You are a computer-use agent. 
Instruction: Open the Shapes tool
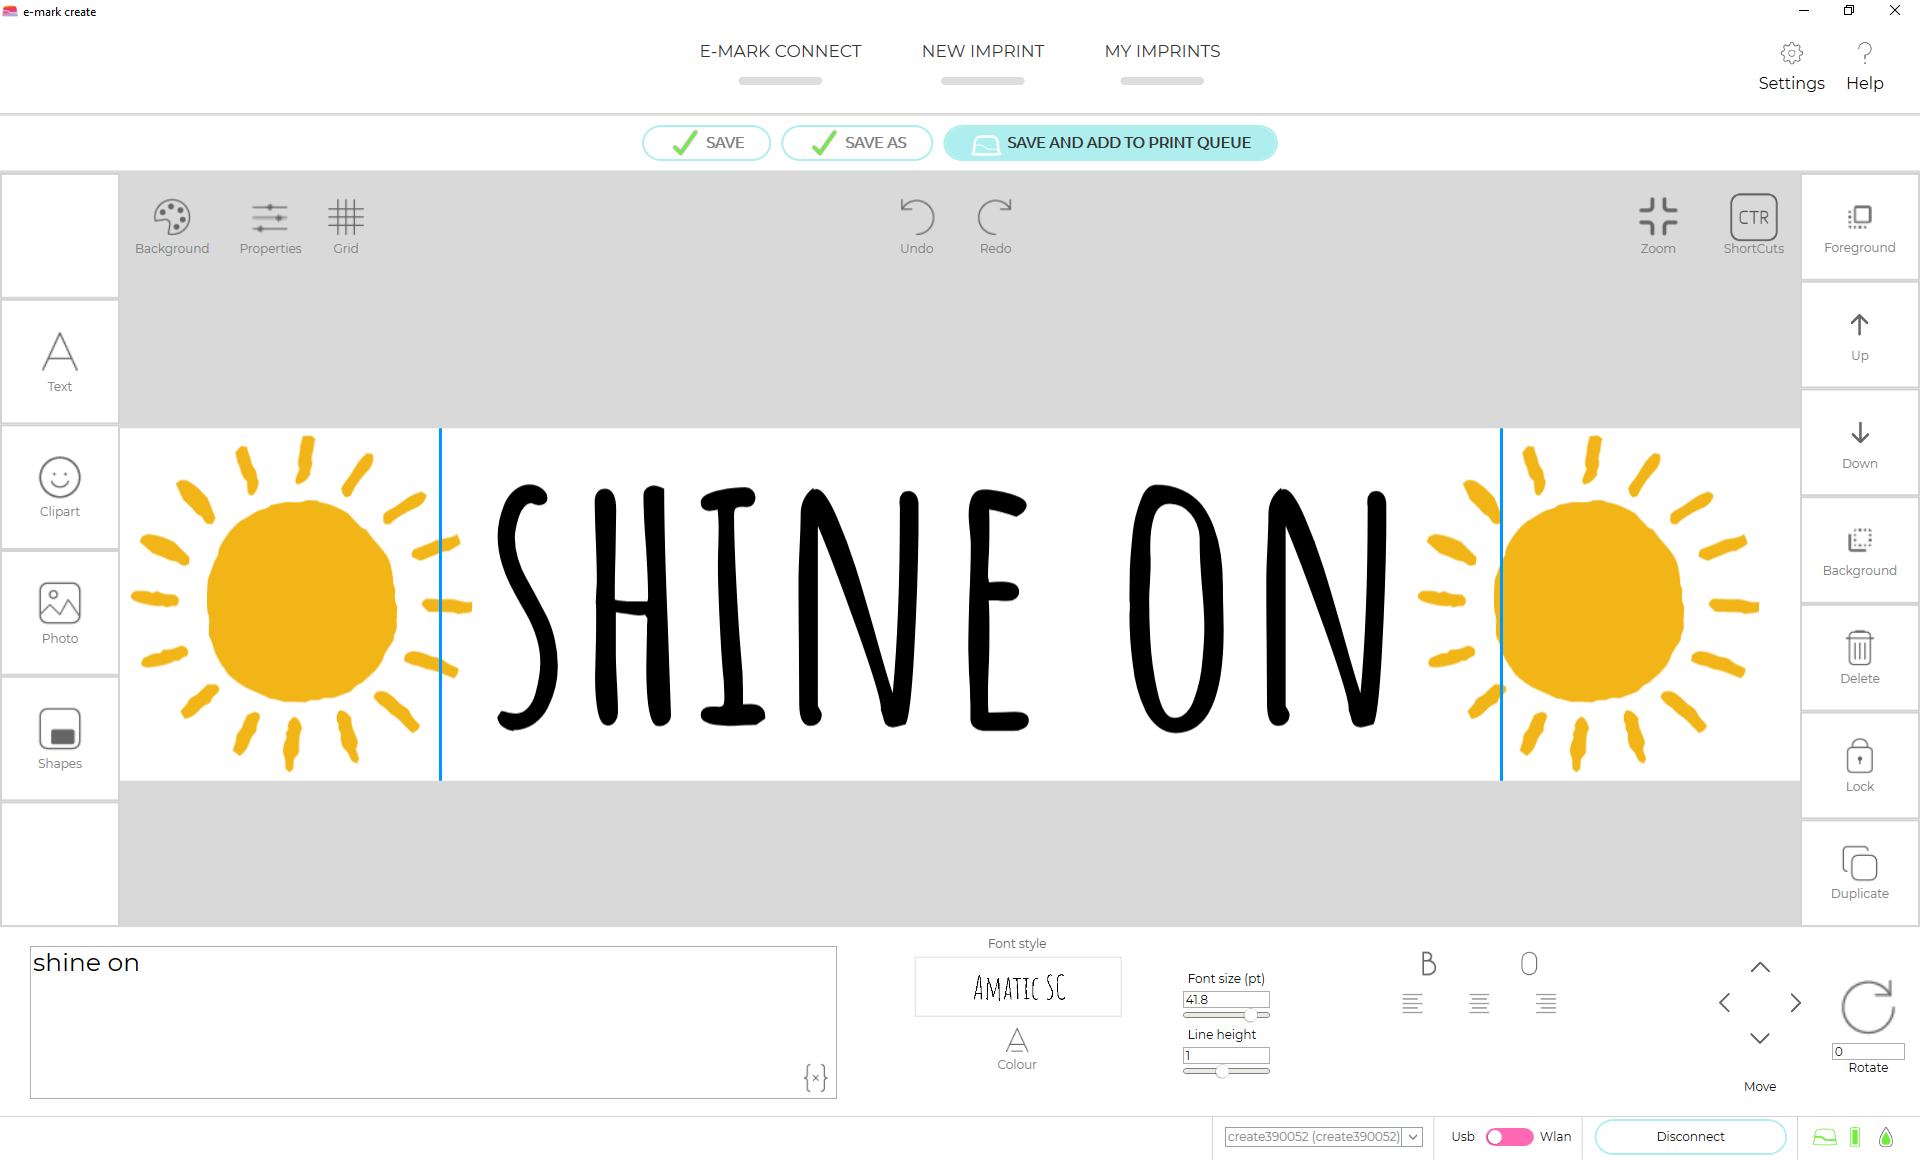click(x=59, y=739)
